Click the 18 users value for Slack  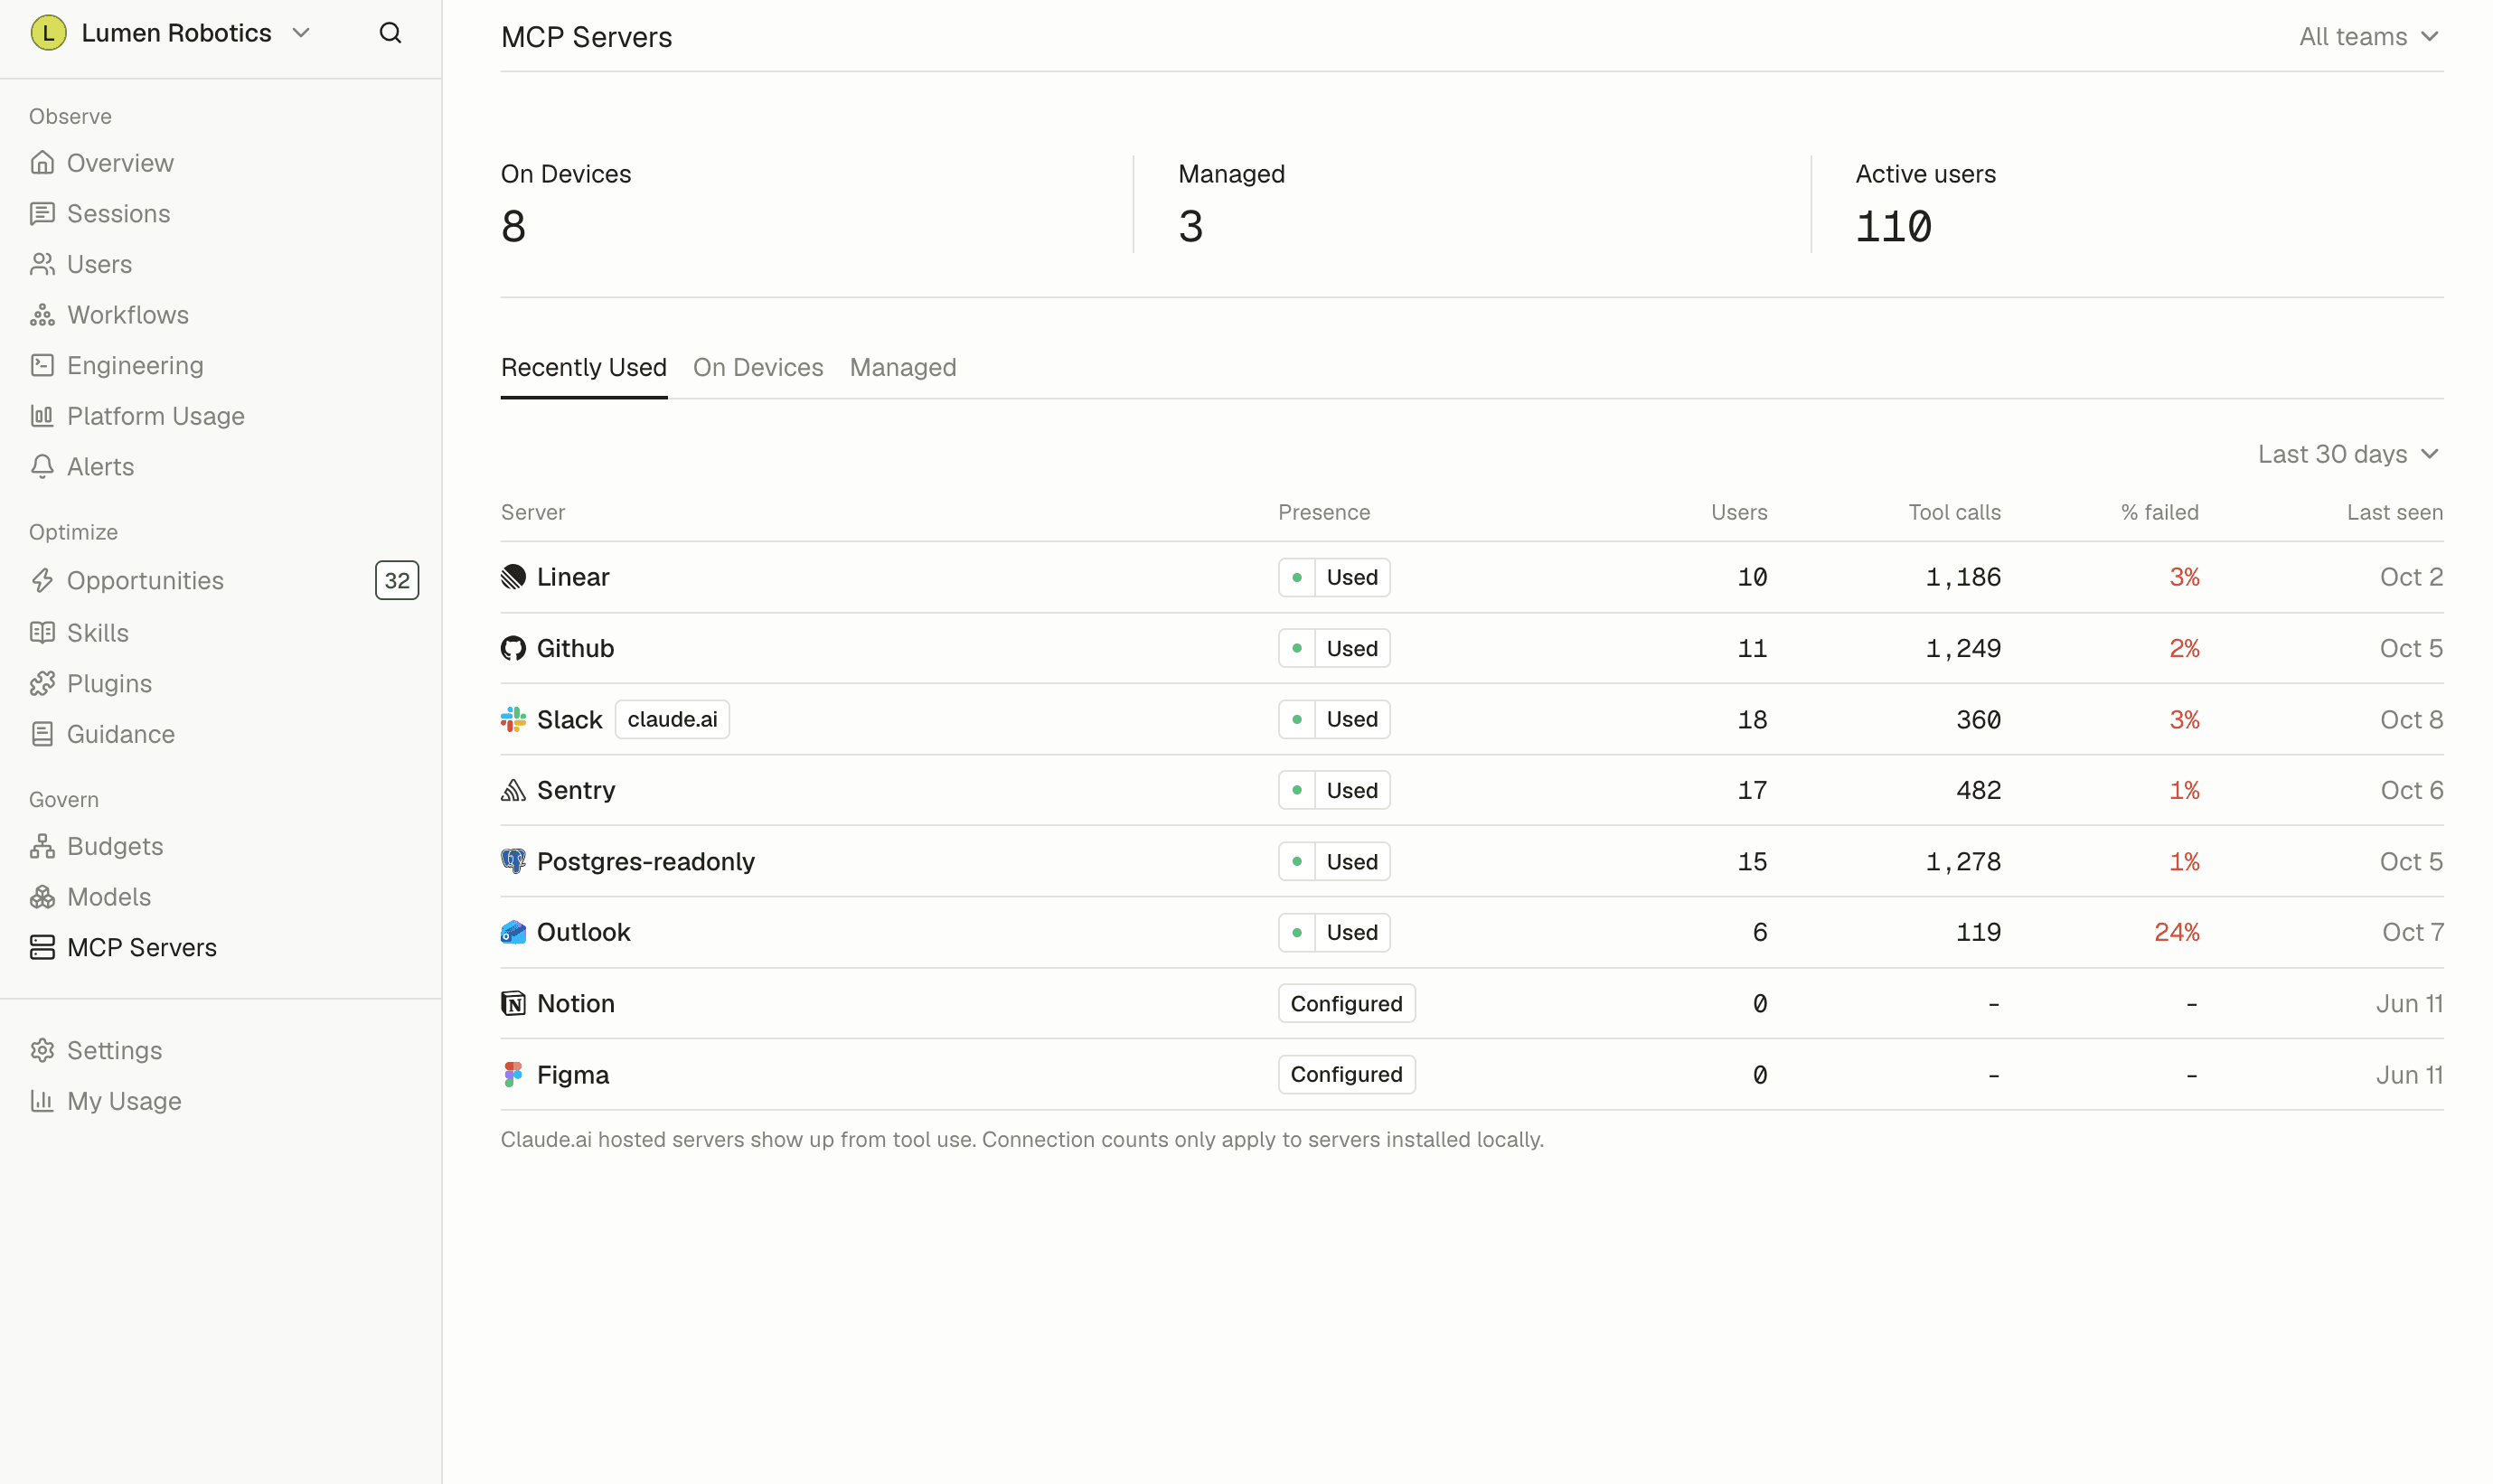coord(1752,719)
